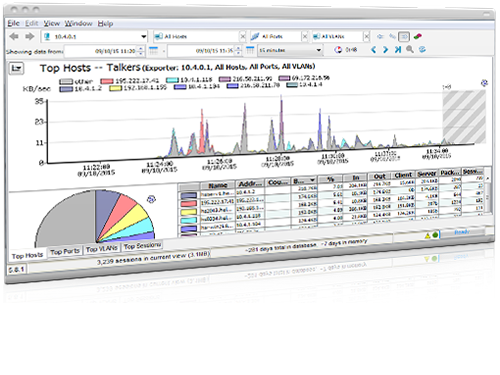Viewport: 500px width, 375px height.
Task: Click the start date field 09/10/15 11:20
Action: click(101, 51)
